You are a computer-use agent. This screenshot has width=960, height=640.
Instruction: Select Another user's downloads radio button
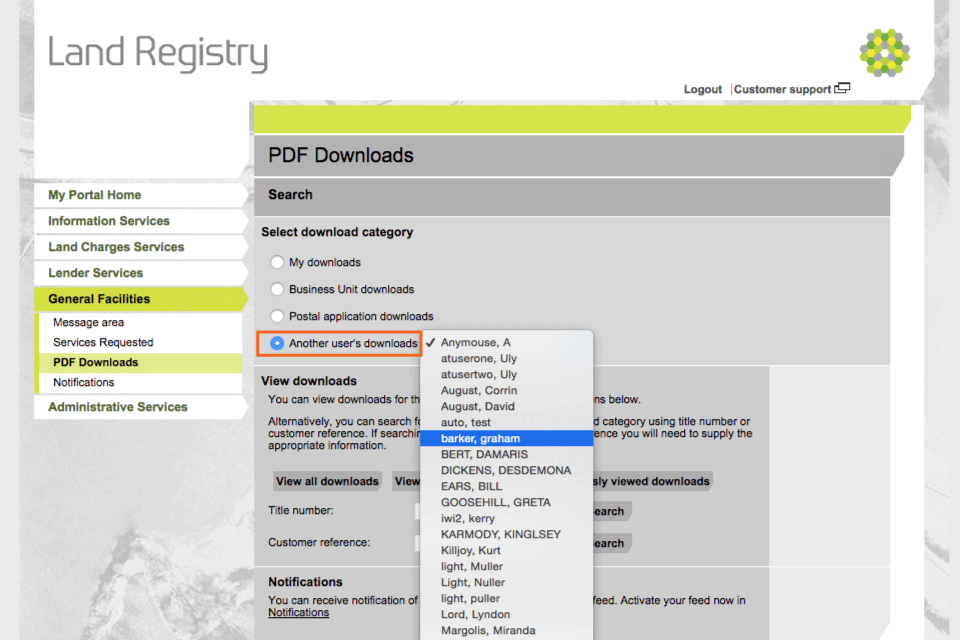[x=277, y=343]
